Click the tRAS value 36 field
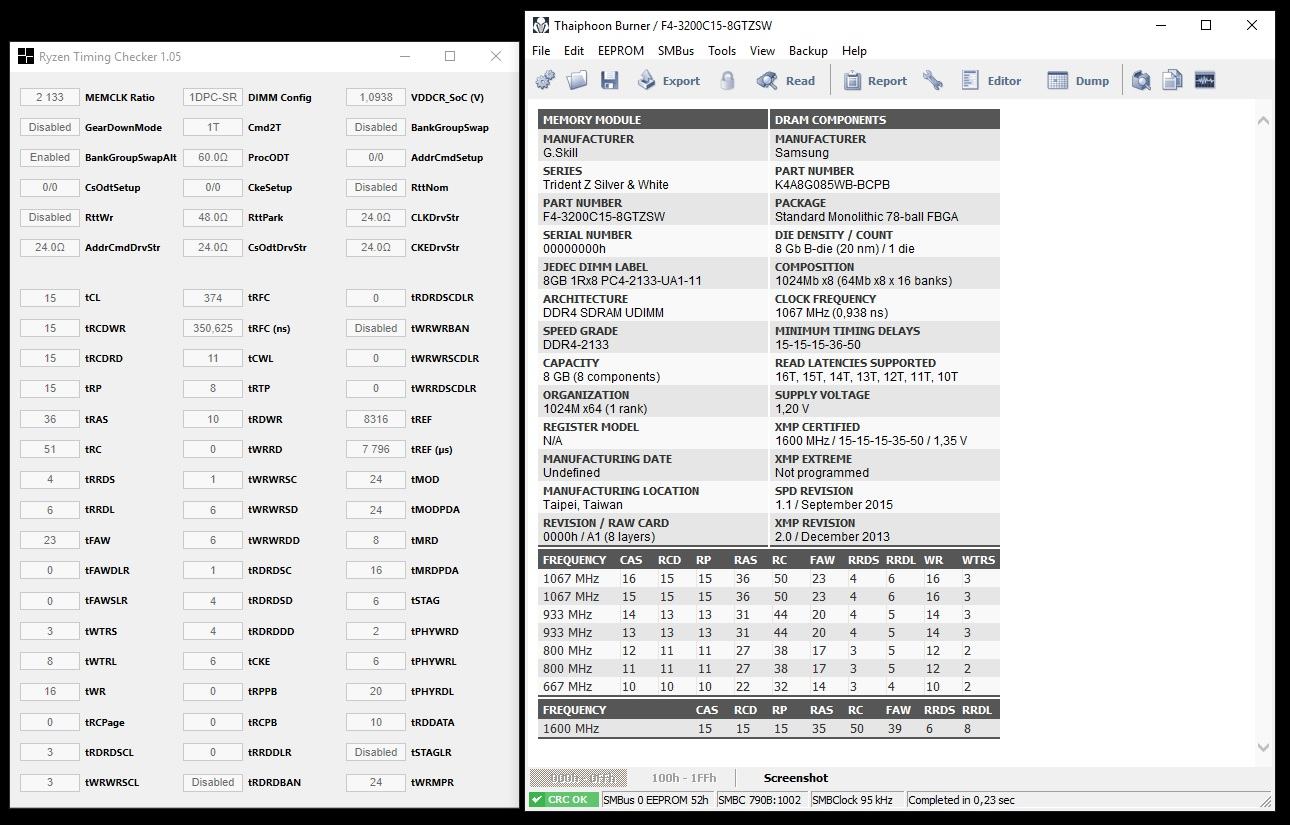1290x825 pixels. click(50, 419)
